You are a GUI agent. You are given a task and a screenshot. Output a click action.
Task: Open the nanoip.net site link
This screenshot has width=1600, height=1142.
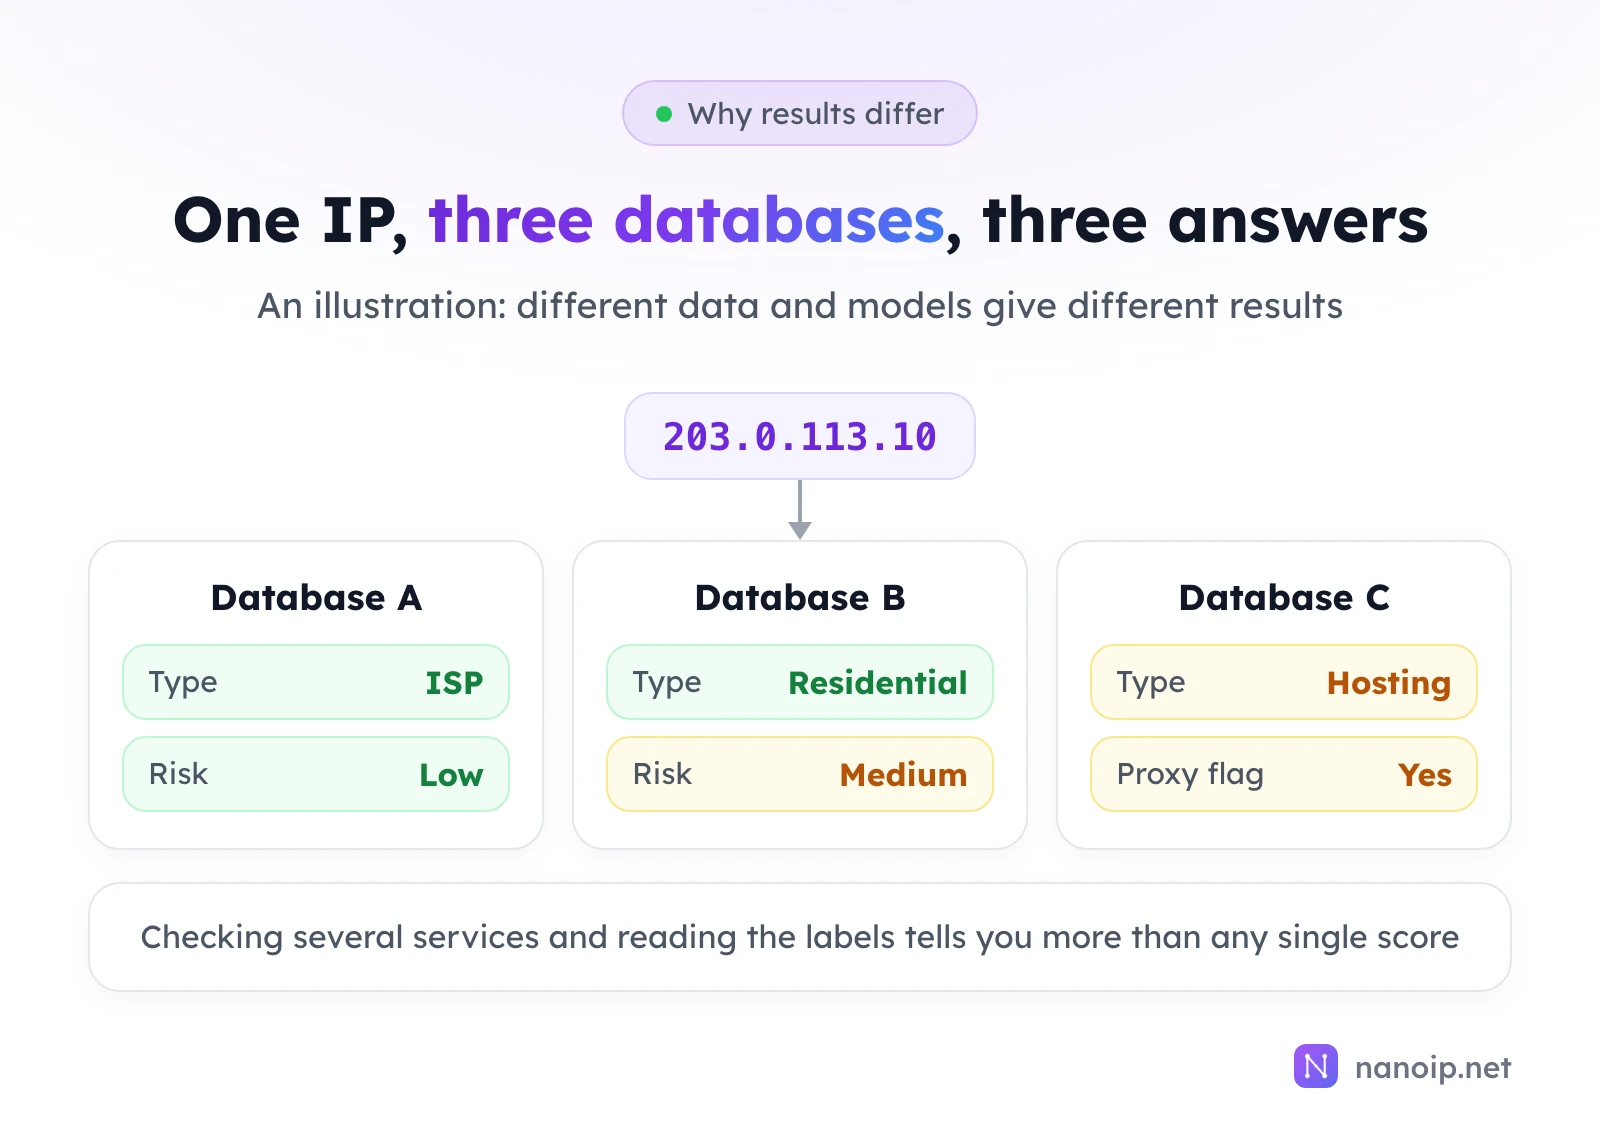[1433, 1068]
